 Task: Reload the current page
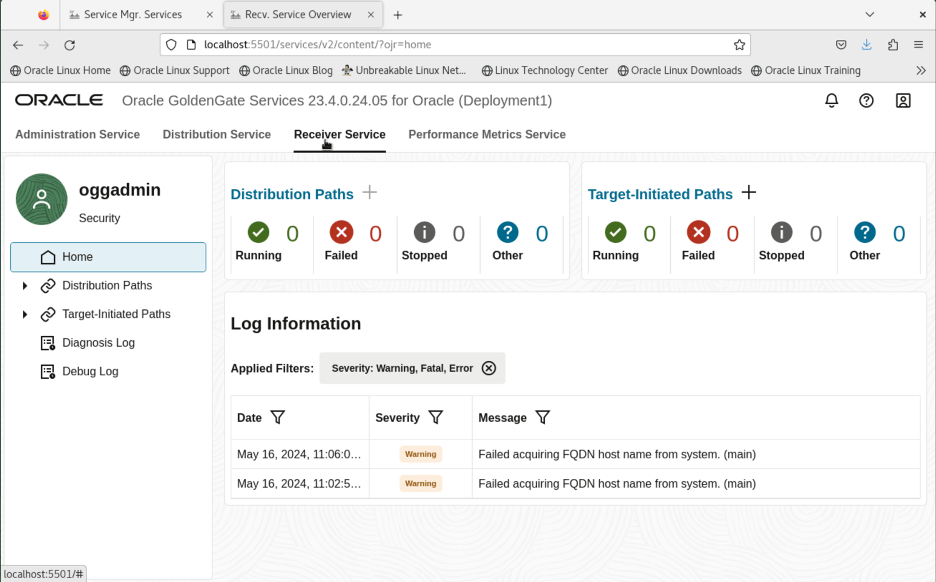pos(70,45)
